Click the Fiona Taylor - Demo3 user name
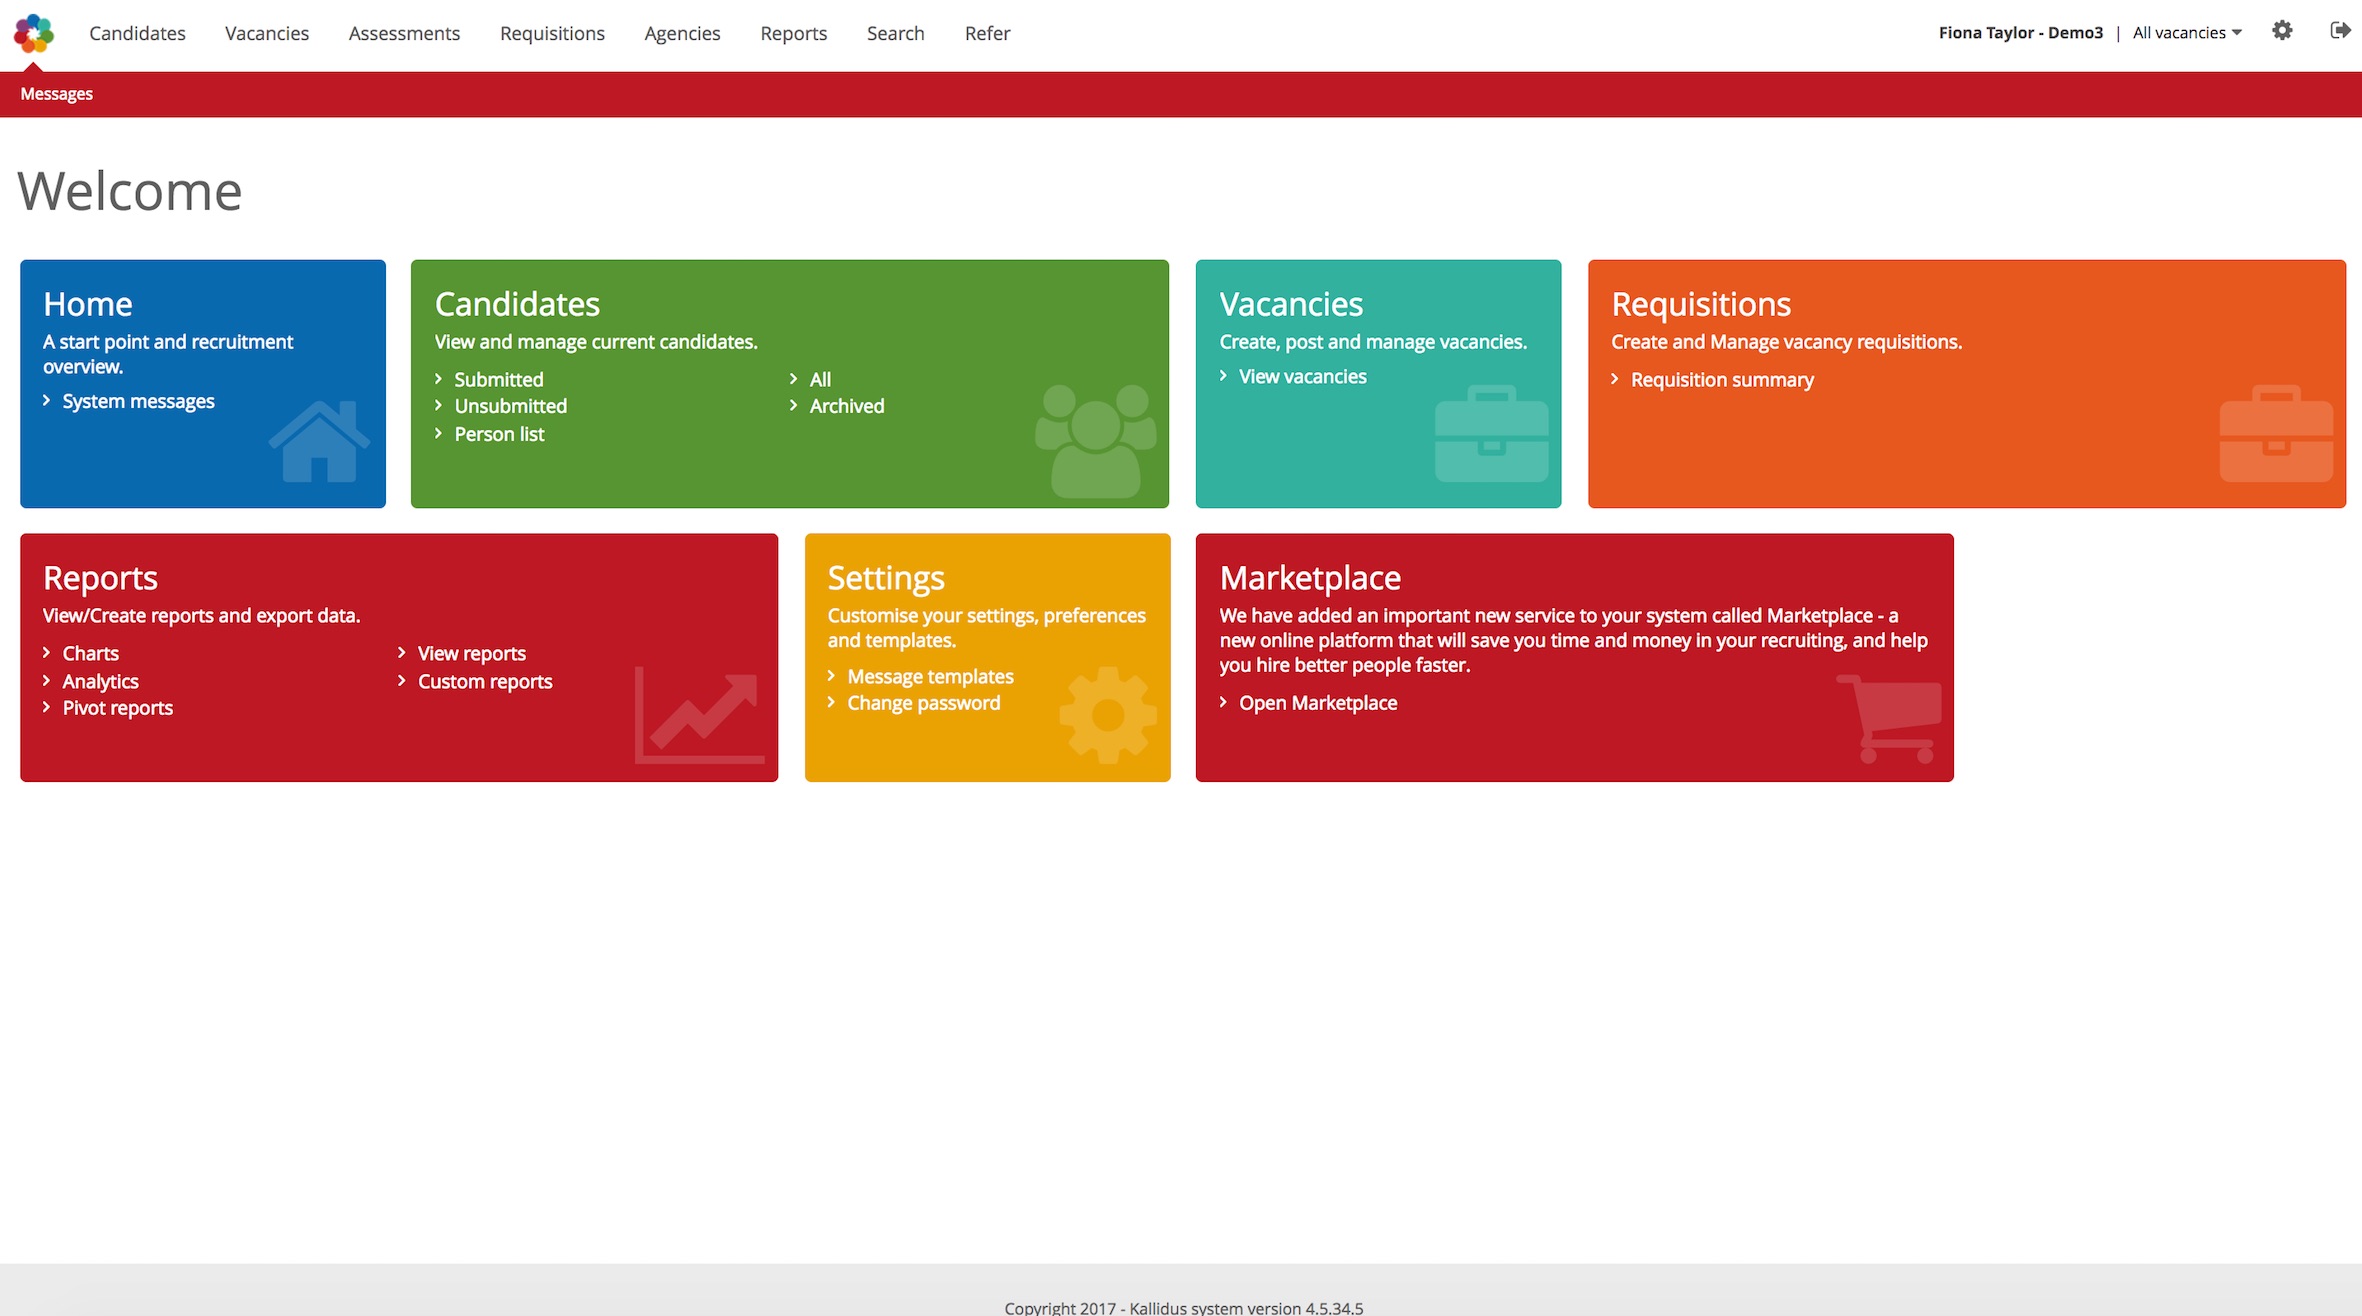2362x1316 pixels. pos(2020,33)
